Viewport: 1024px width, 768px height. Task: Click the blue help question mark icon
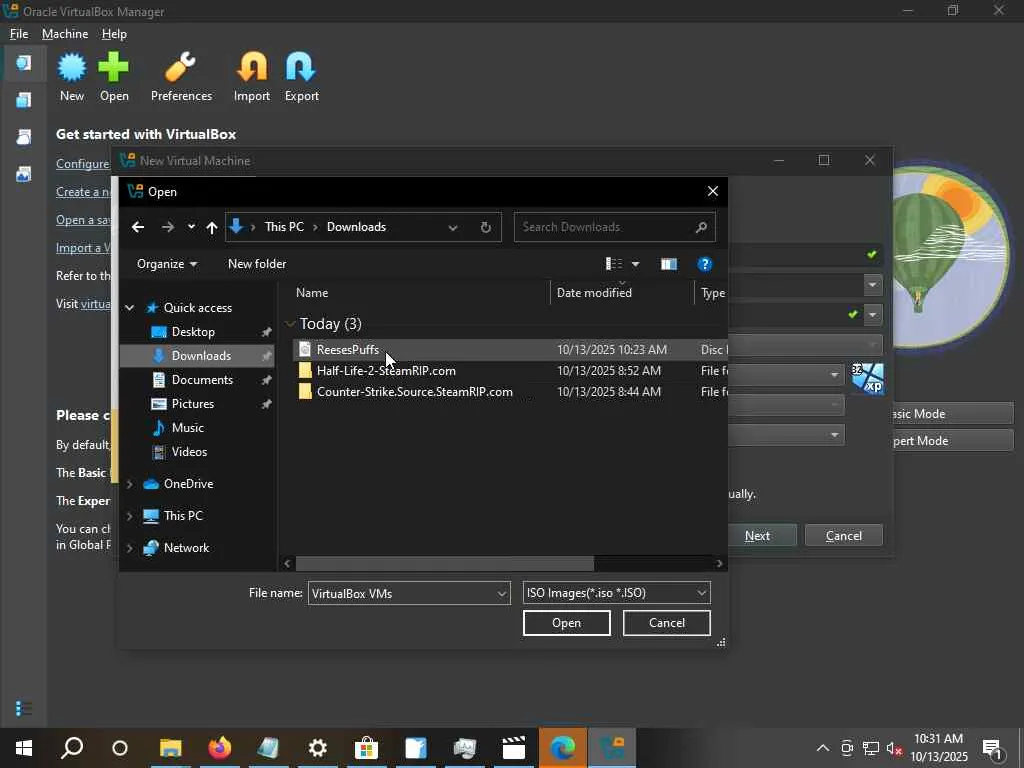[x=704, y=264]
